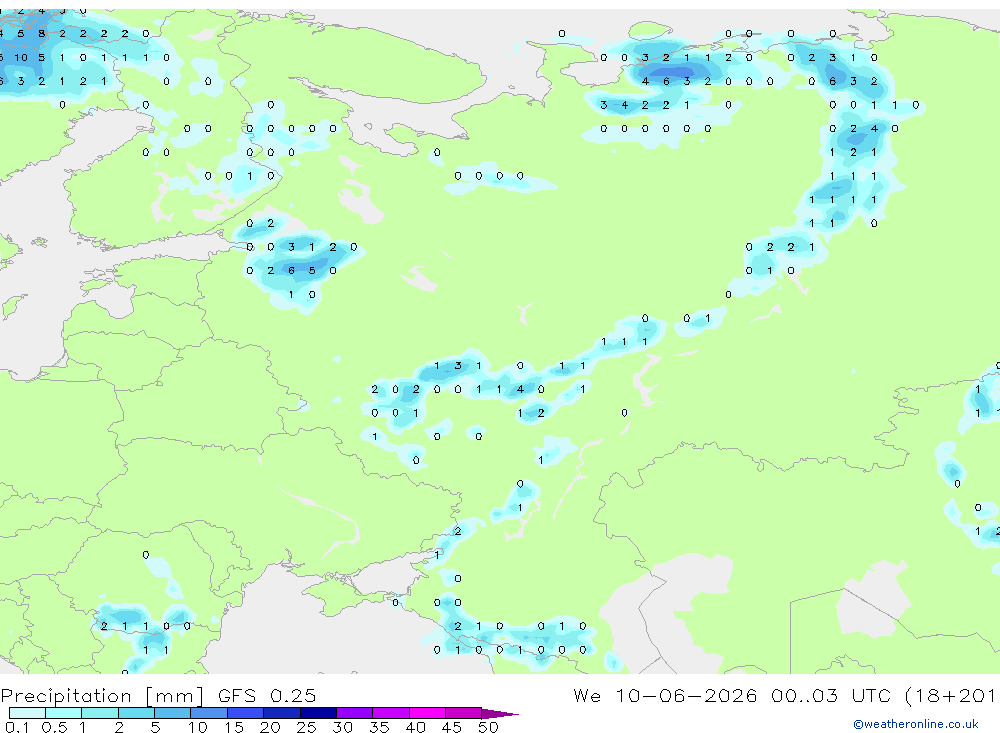
Task: Click the "0.1" legend scale label
Action: tap(17, 727)
